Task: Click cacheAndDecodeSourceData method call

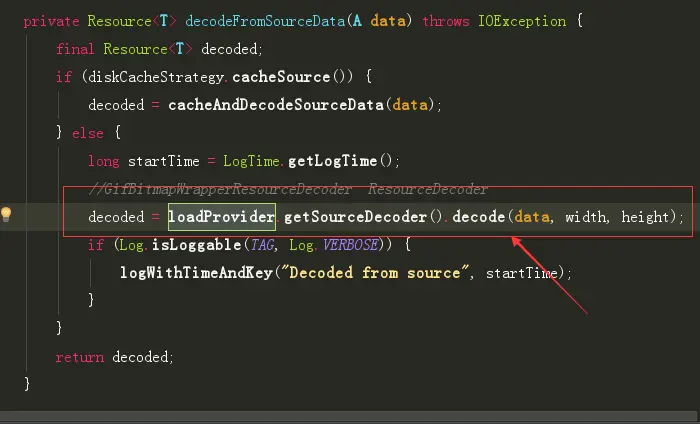Action: click(x=276, y=105)
